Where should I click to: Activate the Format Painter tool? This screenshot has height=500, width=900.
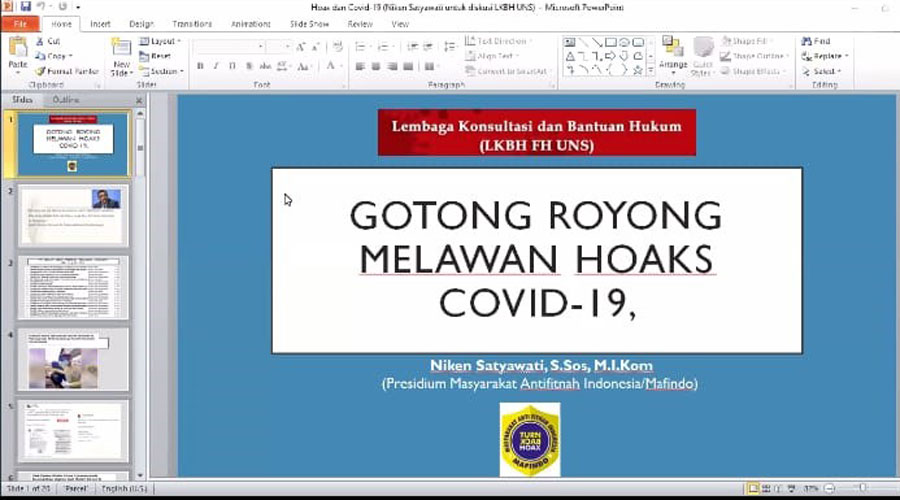point(67,71)
